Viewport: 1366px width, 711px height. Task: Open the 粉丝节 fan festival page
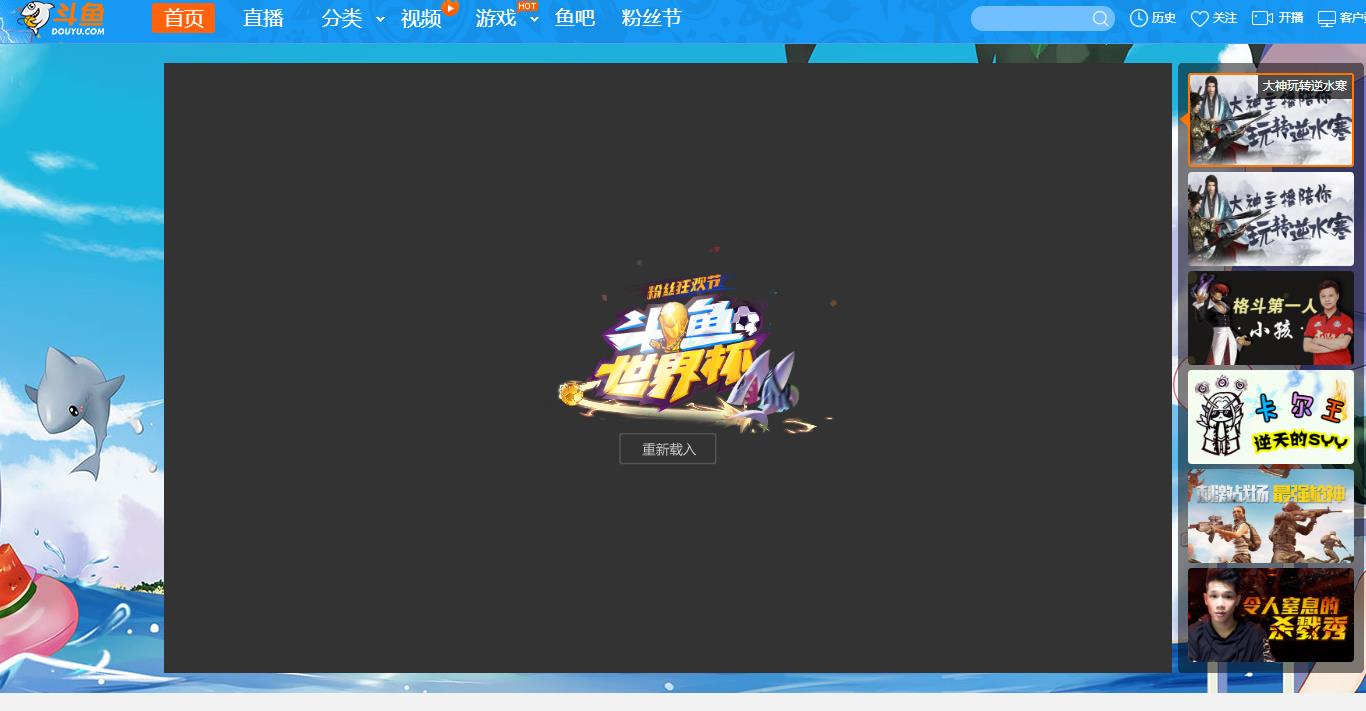pos(652,18)
